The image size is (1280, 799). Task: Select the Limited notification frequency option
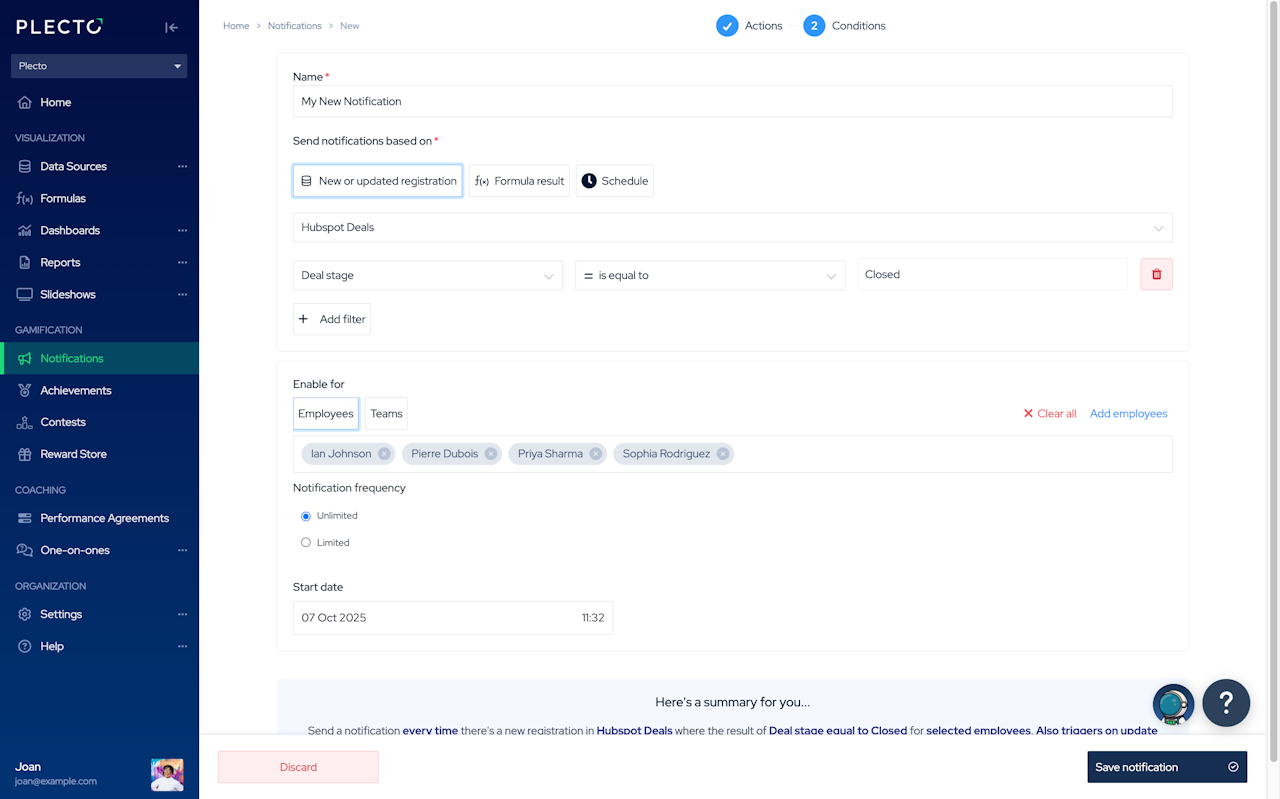[x=306, y=543]
